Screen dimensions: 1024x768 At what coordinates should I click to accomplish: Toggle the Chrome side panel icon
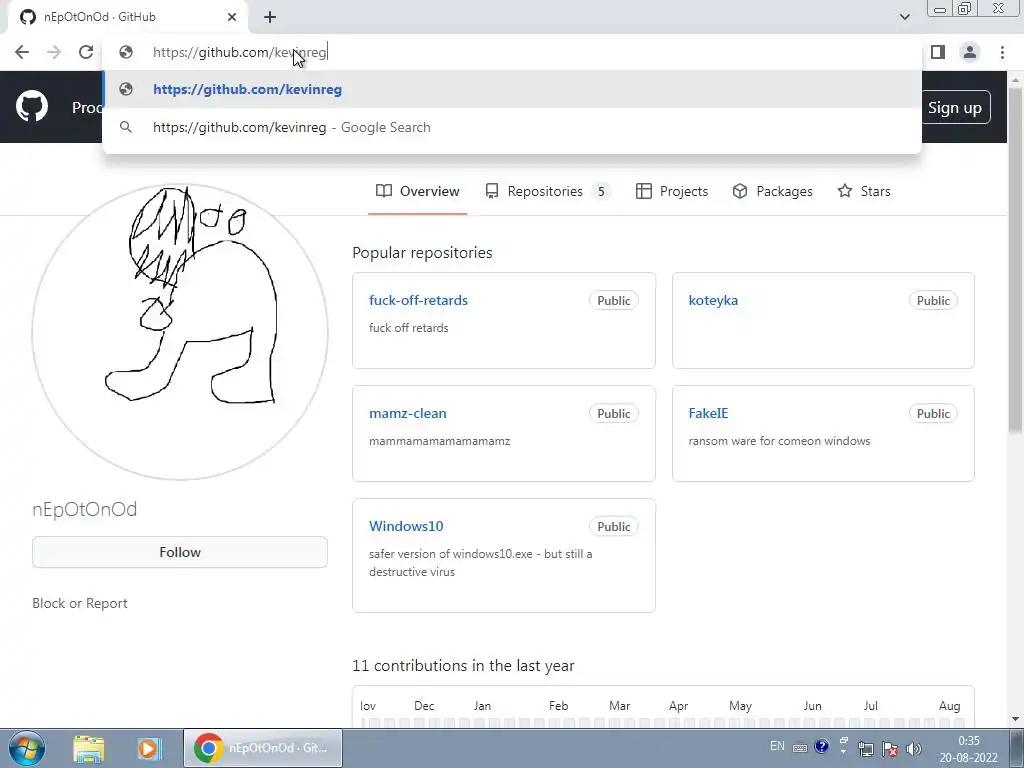point(938,52)
